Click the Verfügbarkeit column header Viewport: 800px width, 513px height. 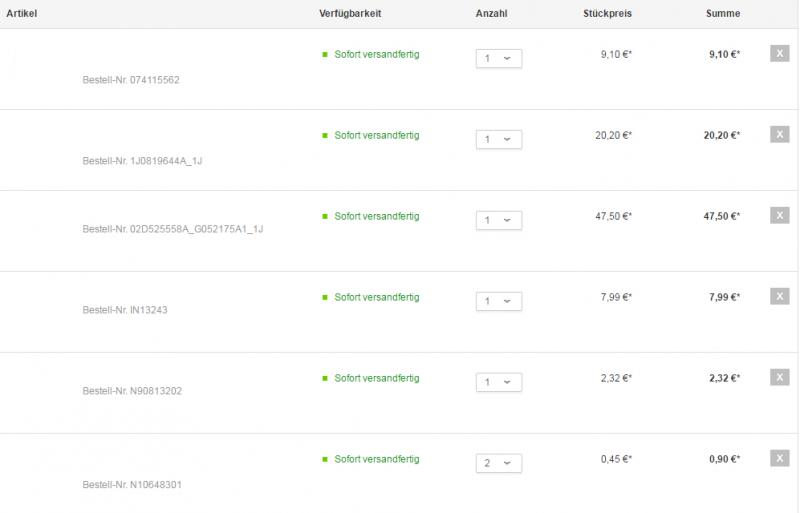pyautogui.click(x=349, y=14)
